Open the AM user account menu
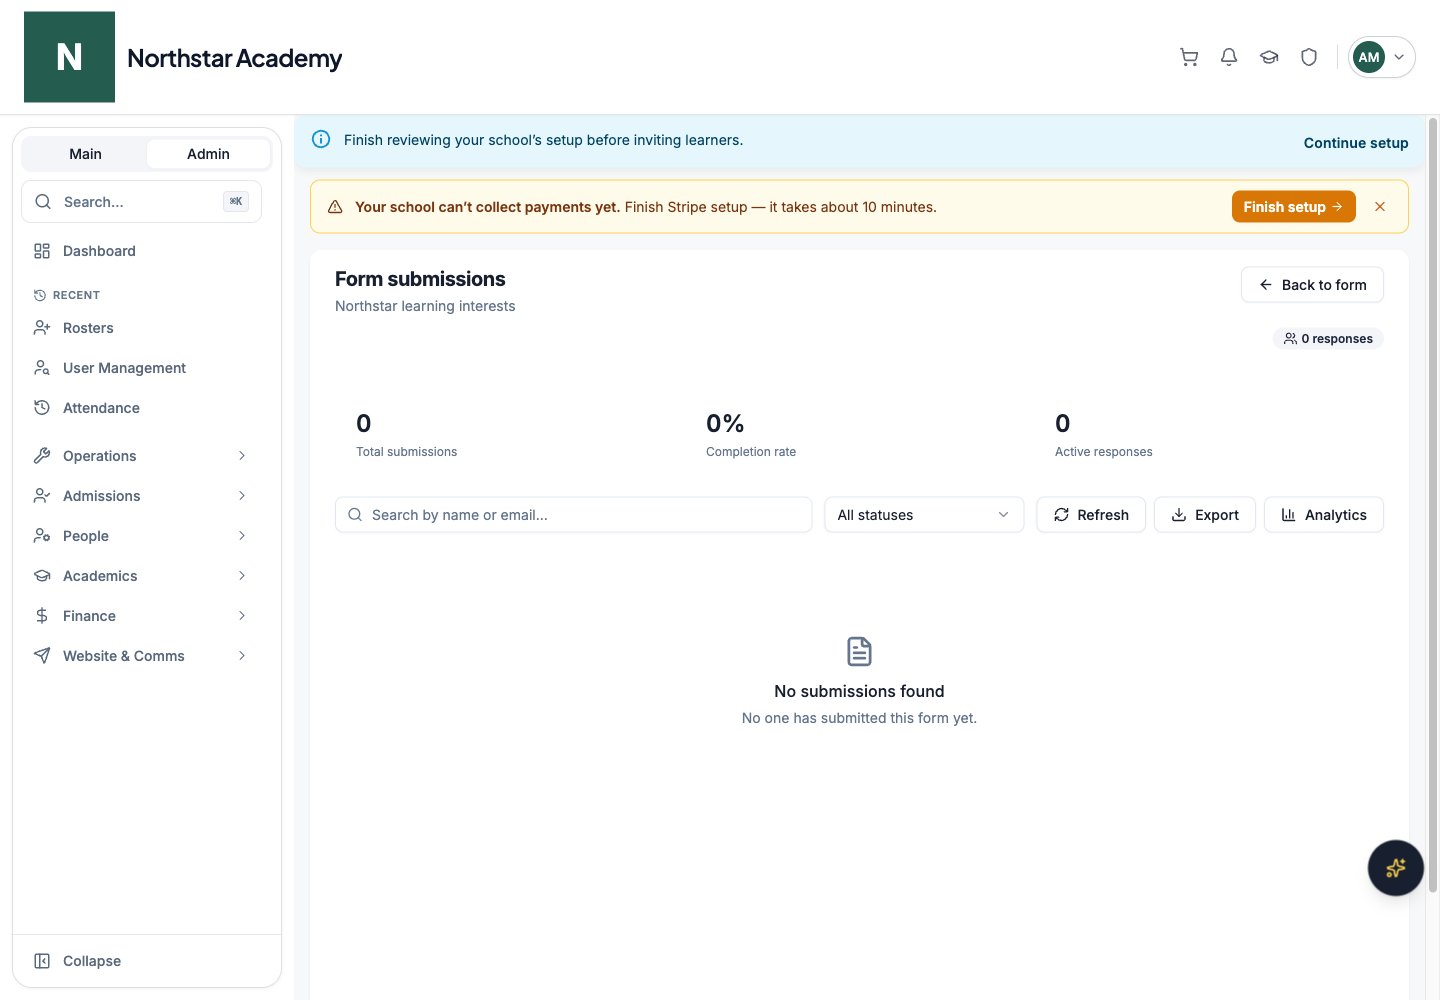1440x1000 pixels. [1382, 57]
